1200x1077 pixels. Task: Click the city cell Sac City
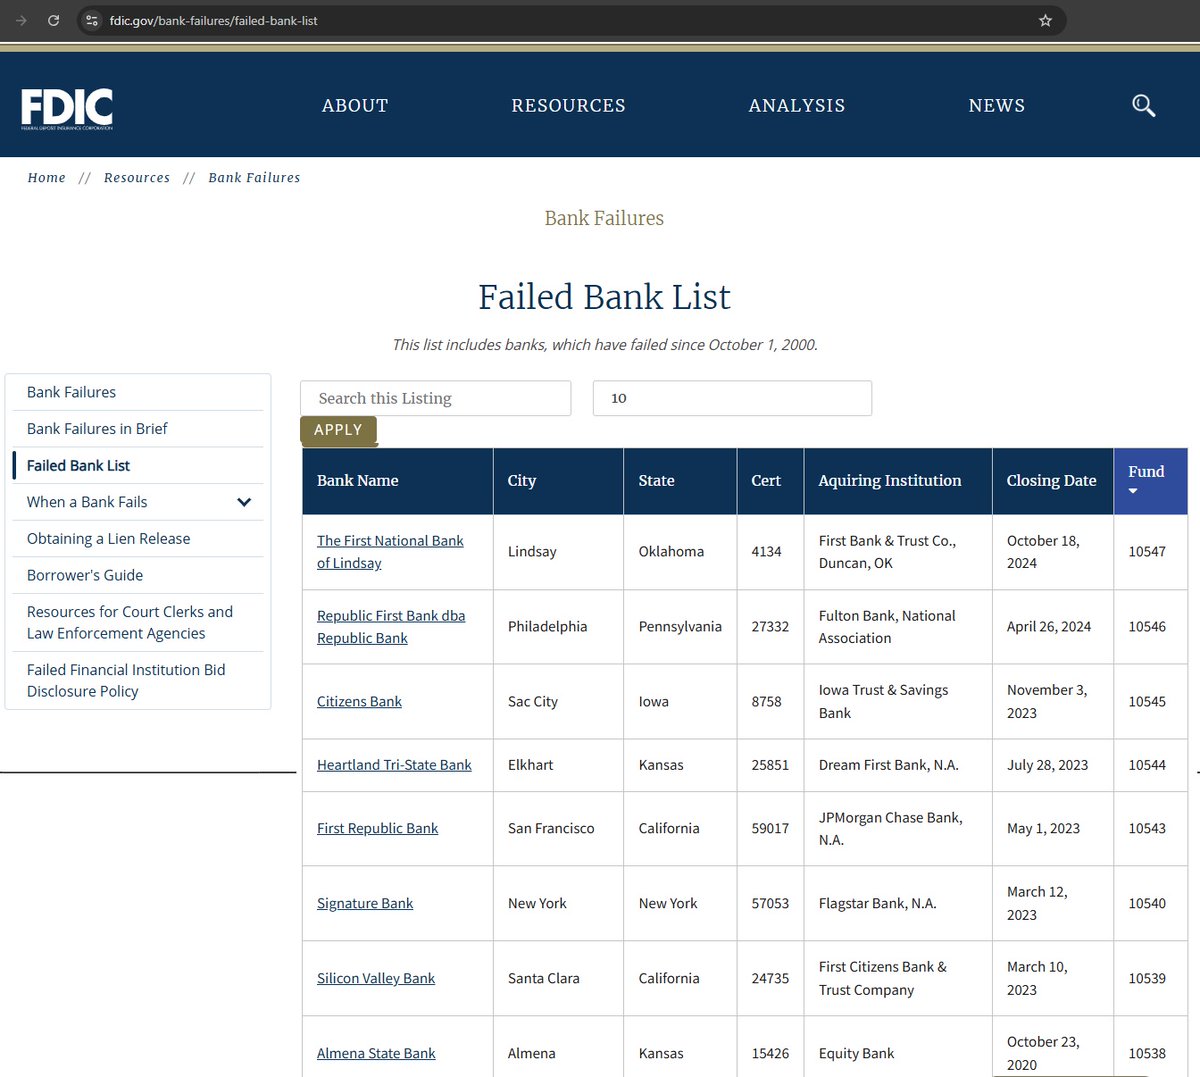point(533,701)
